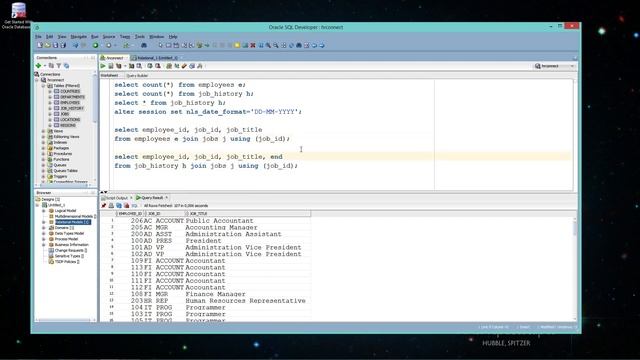Click the 'Public Accountant' result cell
The height and width of the screenshot is (360, 640).
pyautogui.click(x=220, y=221)
